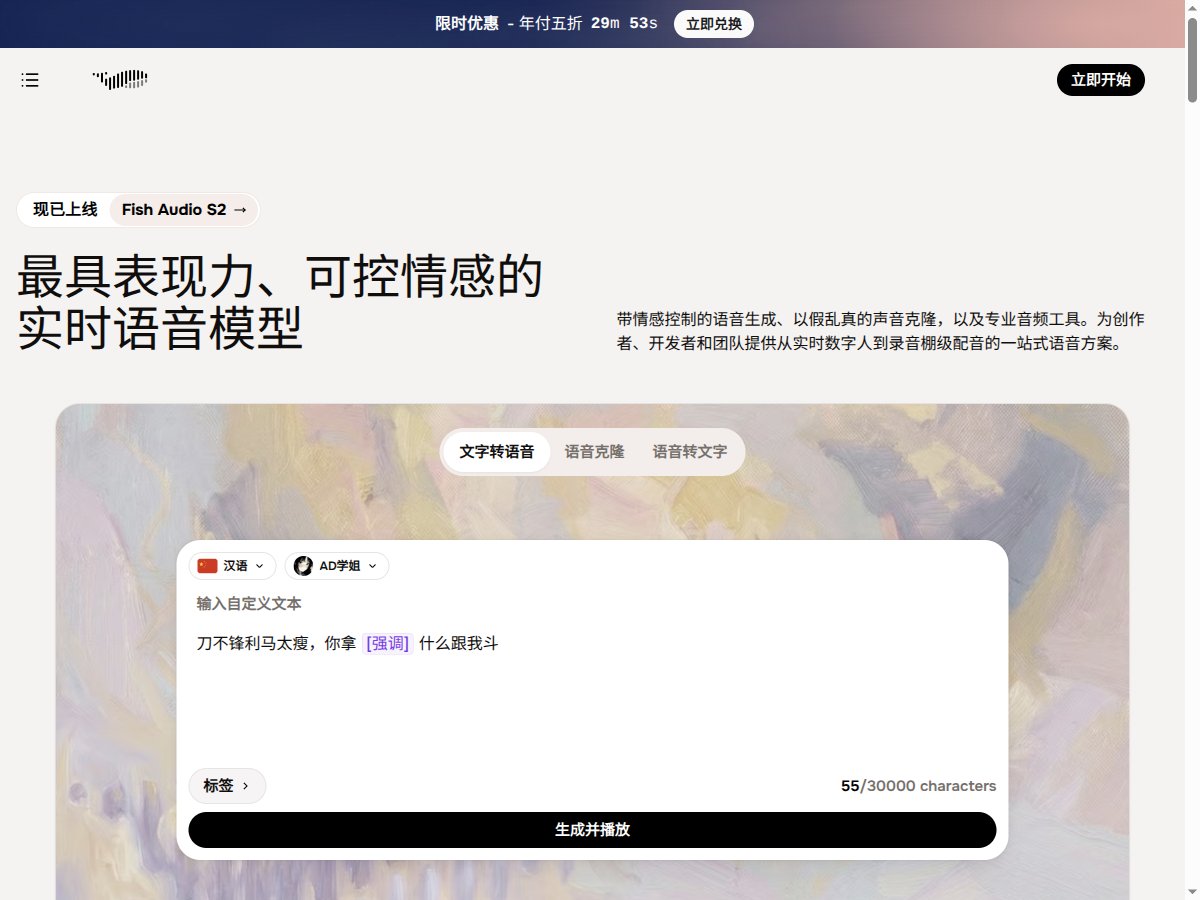Click the 立即开始 button
The image size is (1200, 900).
point(1100,80)
